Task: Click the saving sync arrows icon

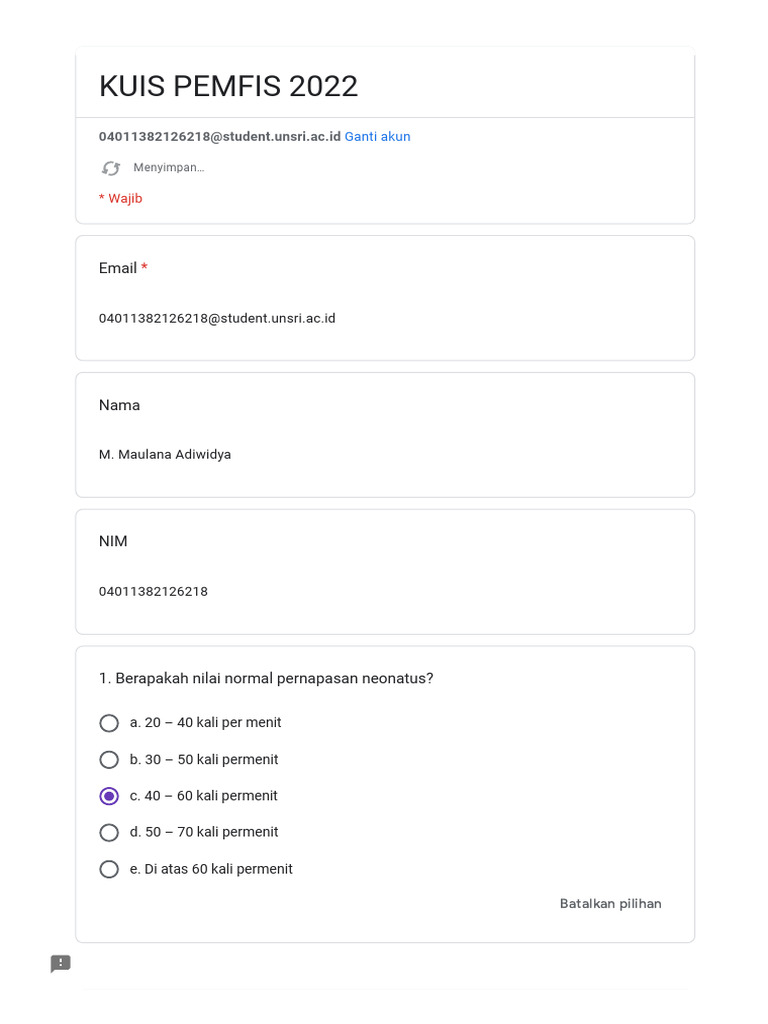Action: (x=111, y=168)
